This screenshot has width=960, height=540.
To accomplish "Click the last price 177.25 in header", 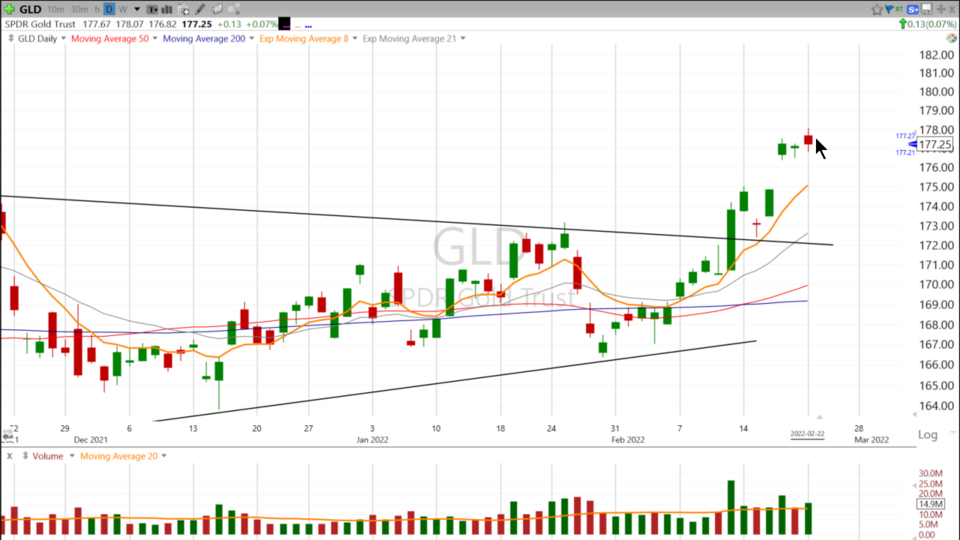I will coord(197,24).
